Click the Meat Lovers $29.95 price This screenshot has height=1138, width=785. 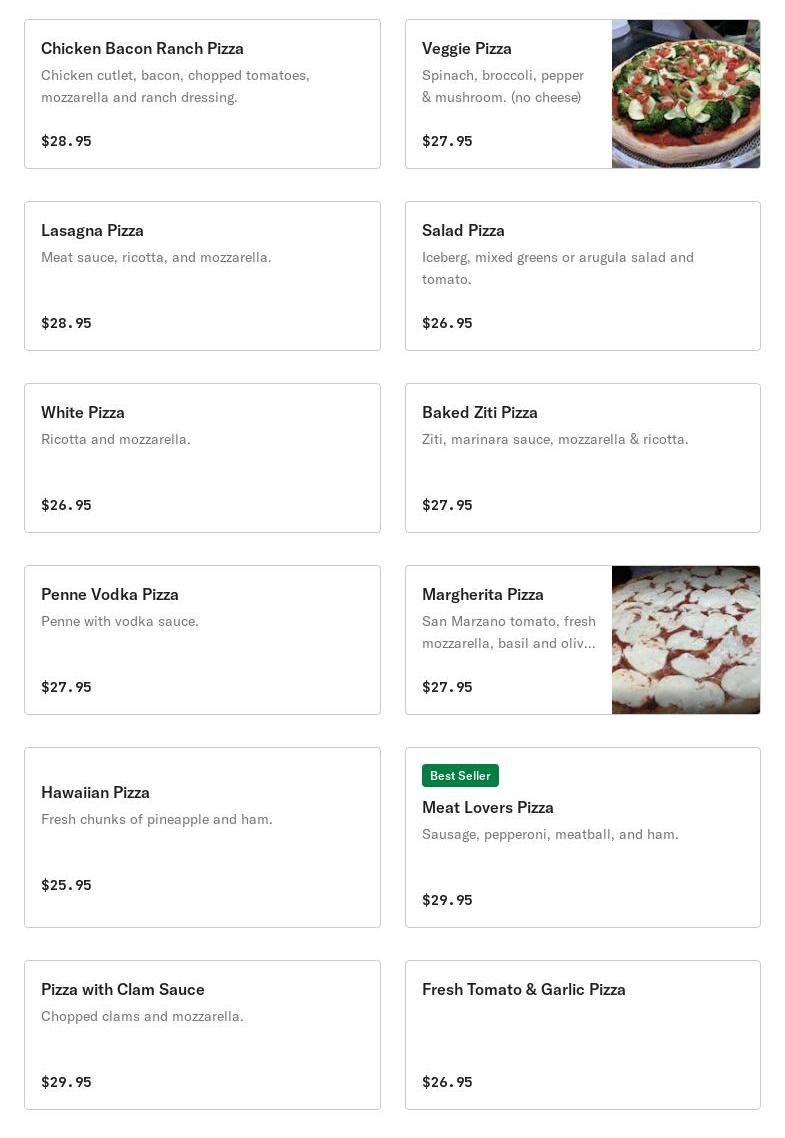[x=447, y=900]
